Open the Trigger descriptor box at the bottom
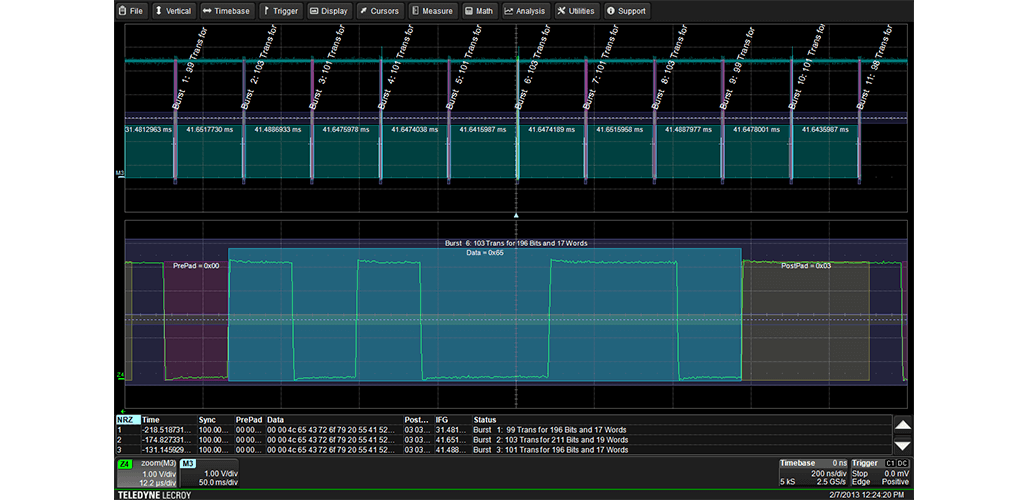The height and width of the screenshot is (500, 1028). [x=882, y=473]
